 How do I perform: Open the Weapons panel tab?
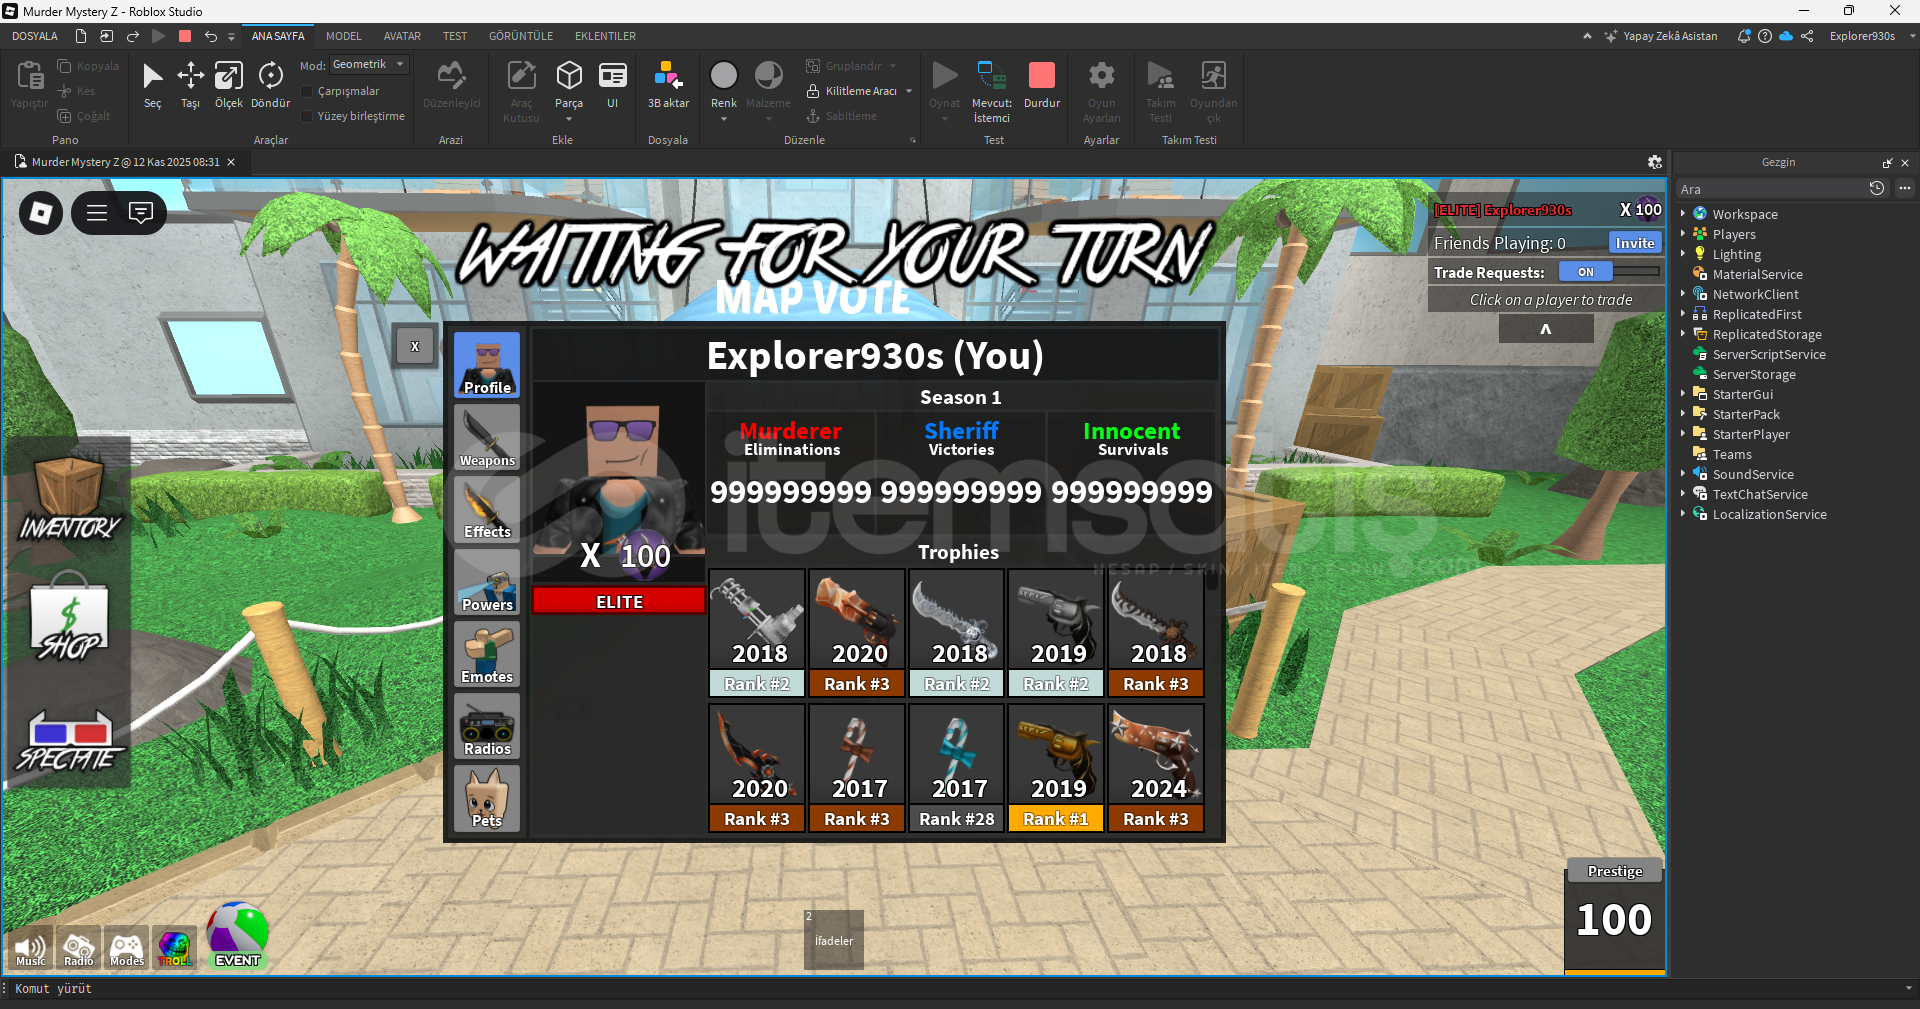(x=487, y=437)
